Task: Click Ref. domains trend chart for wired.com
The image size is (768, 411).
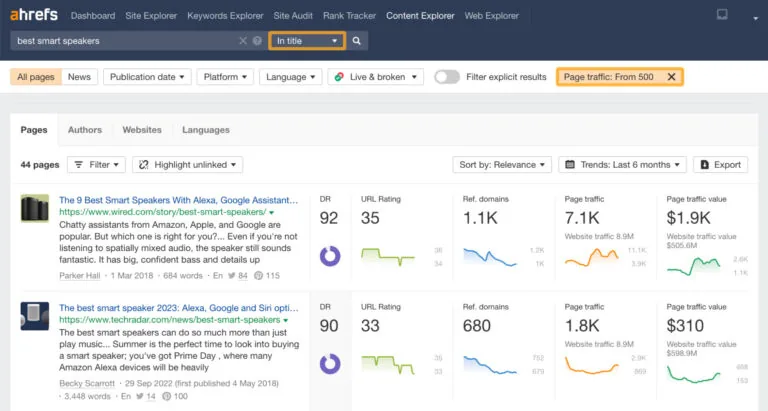Action: [x=490, y=257]
